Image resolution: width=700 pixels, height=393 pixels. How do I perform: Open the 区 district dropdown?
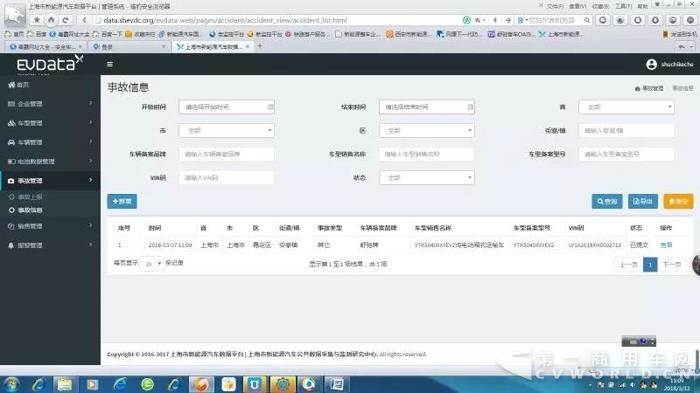[427, 130]
